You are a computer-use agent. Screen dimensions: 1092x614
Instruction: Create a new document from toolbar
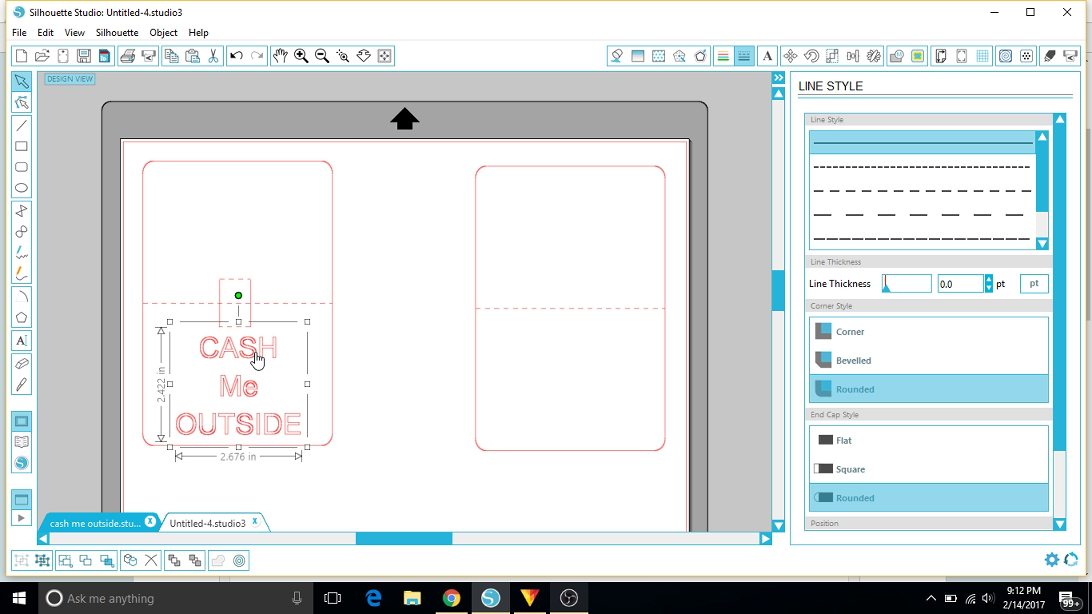[x=21, y=56]
